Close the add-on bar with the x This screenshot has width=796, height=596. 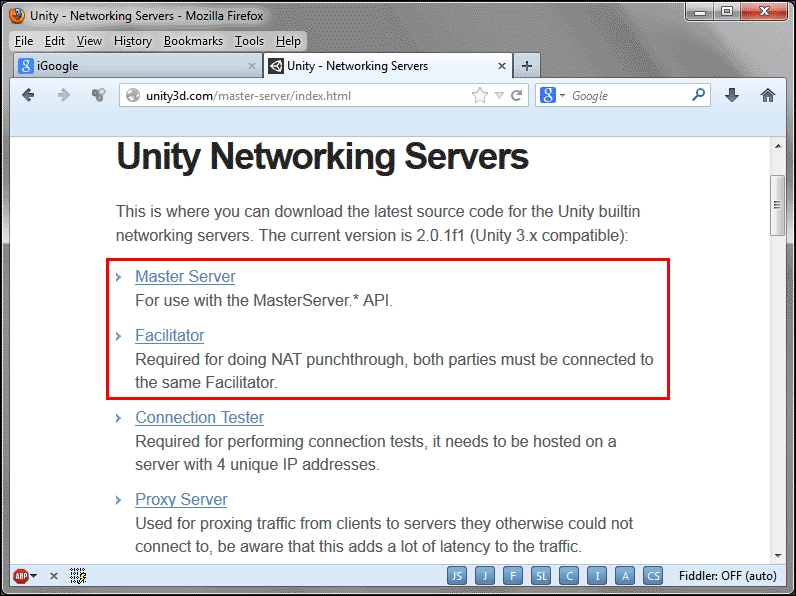pyautogui.click(x=54, y=576)
